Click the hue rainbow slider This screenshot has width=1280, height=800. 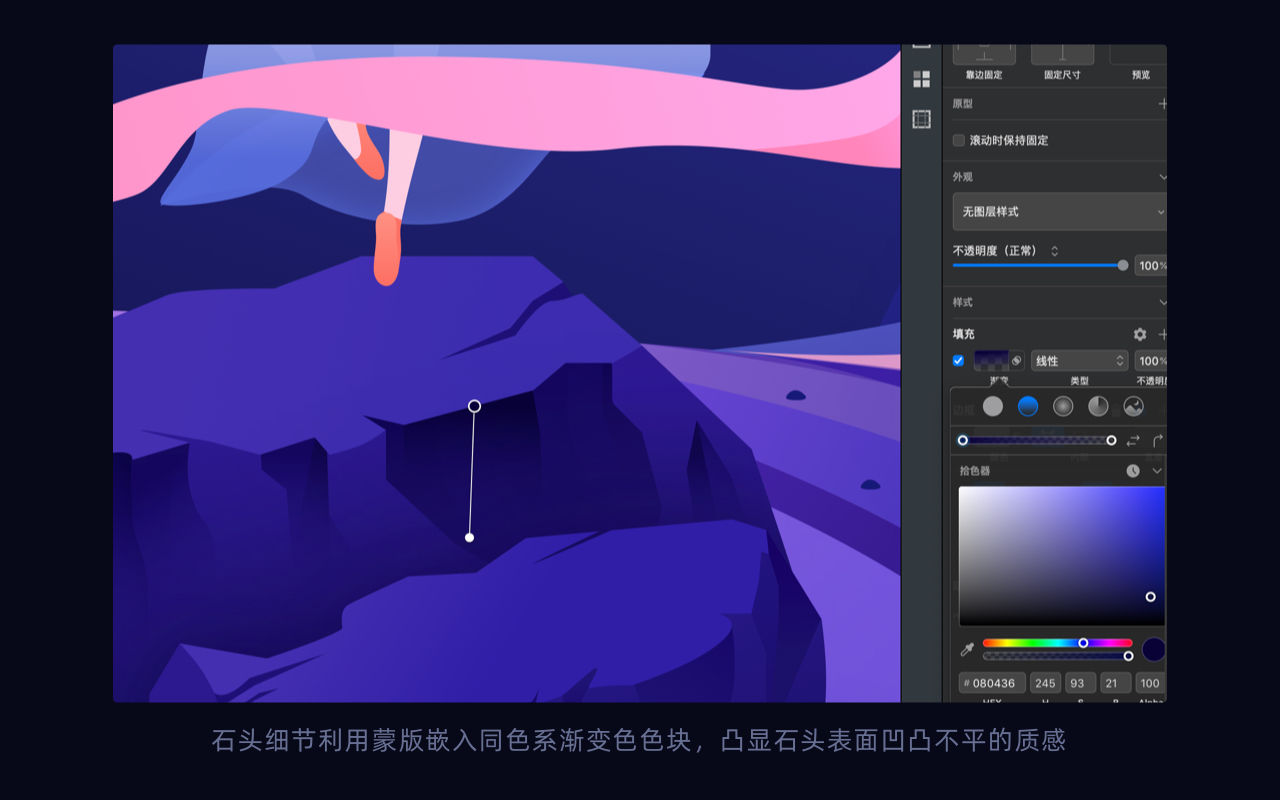pyautogui.click(x=1057, y=643)
